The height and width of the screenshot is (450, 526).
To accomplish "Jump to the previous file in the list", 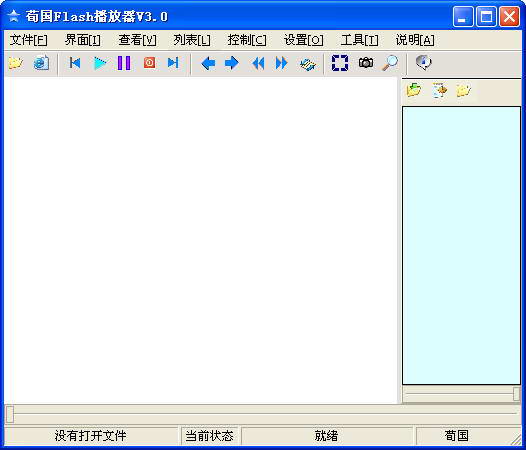I will (74, 63).
